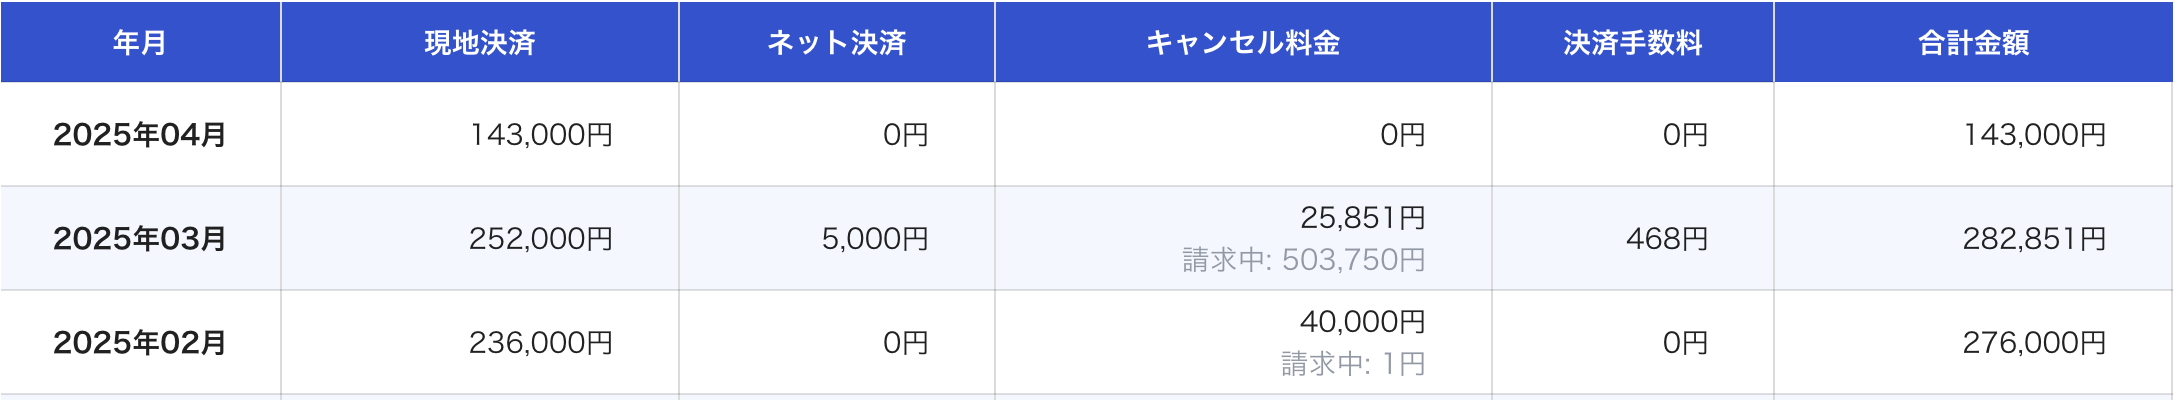Click the 合計金額 column header
This screenshot has width=2180, height=400.
pos(1973,43)
